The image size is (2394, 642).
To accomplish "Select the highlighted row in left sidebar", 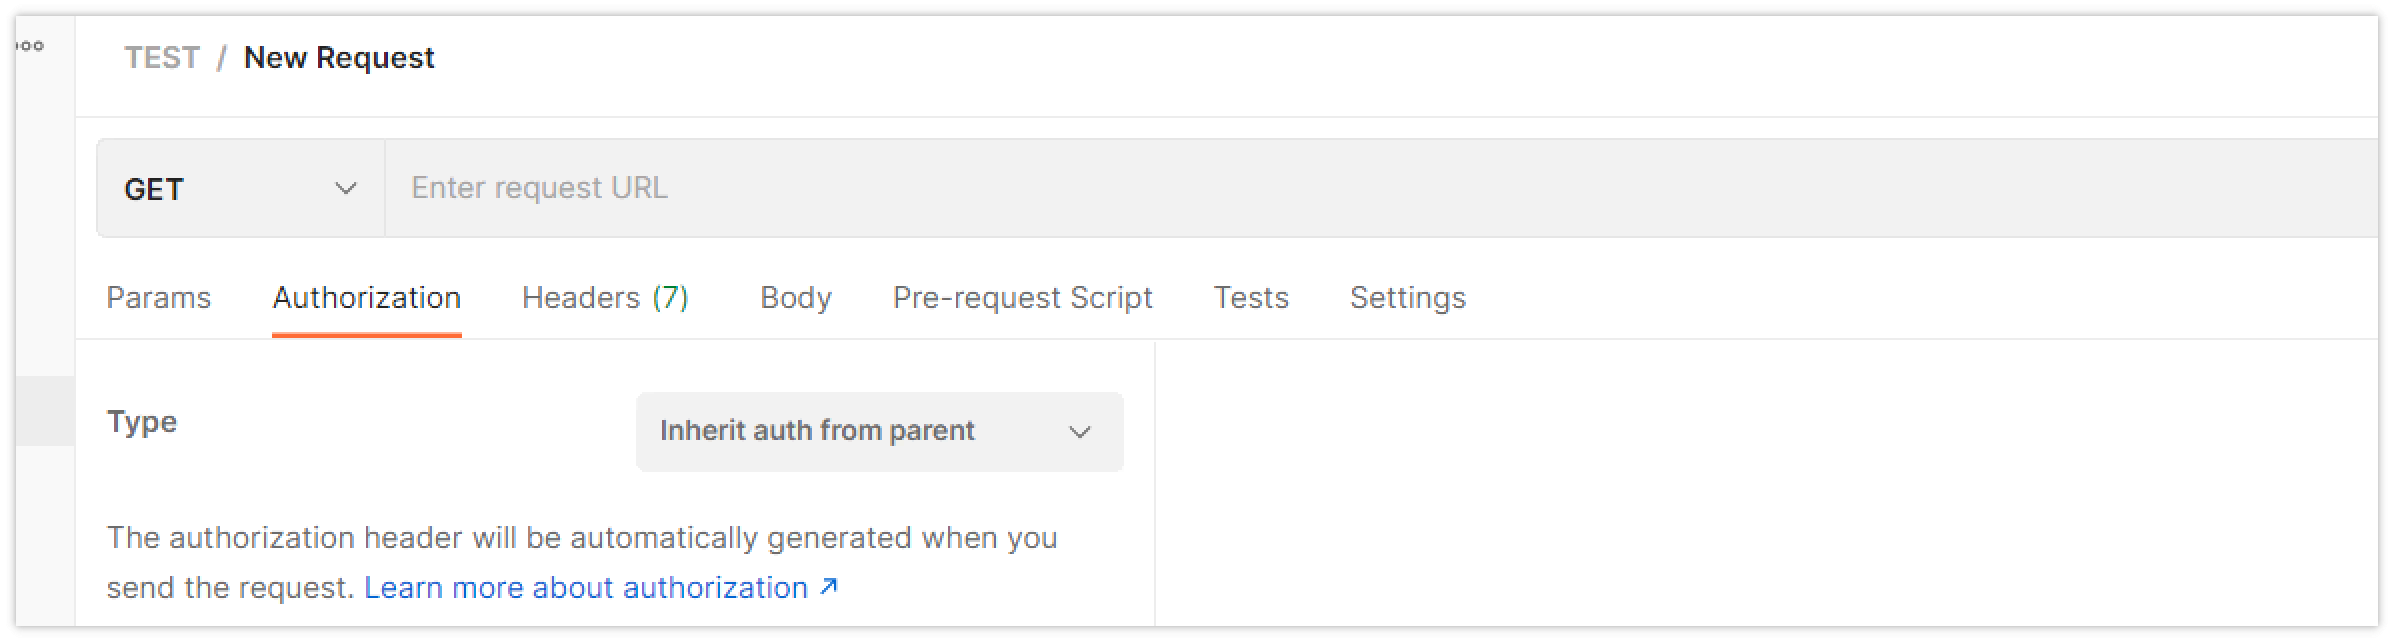I will point(45,410).
